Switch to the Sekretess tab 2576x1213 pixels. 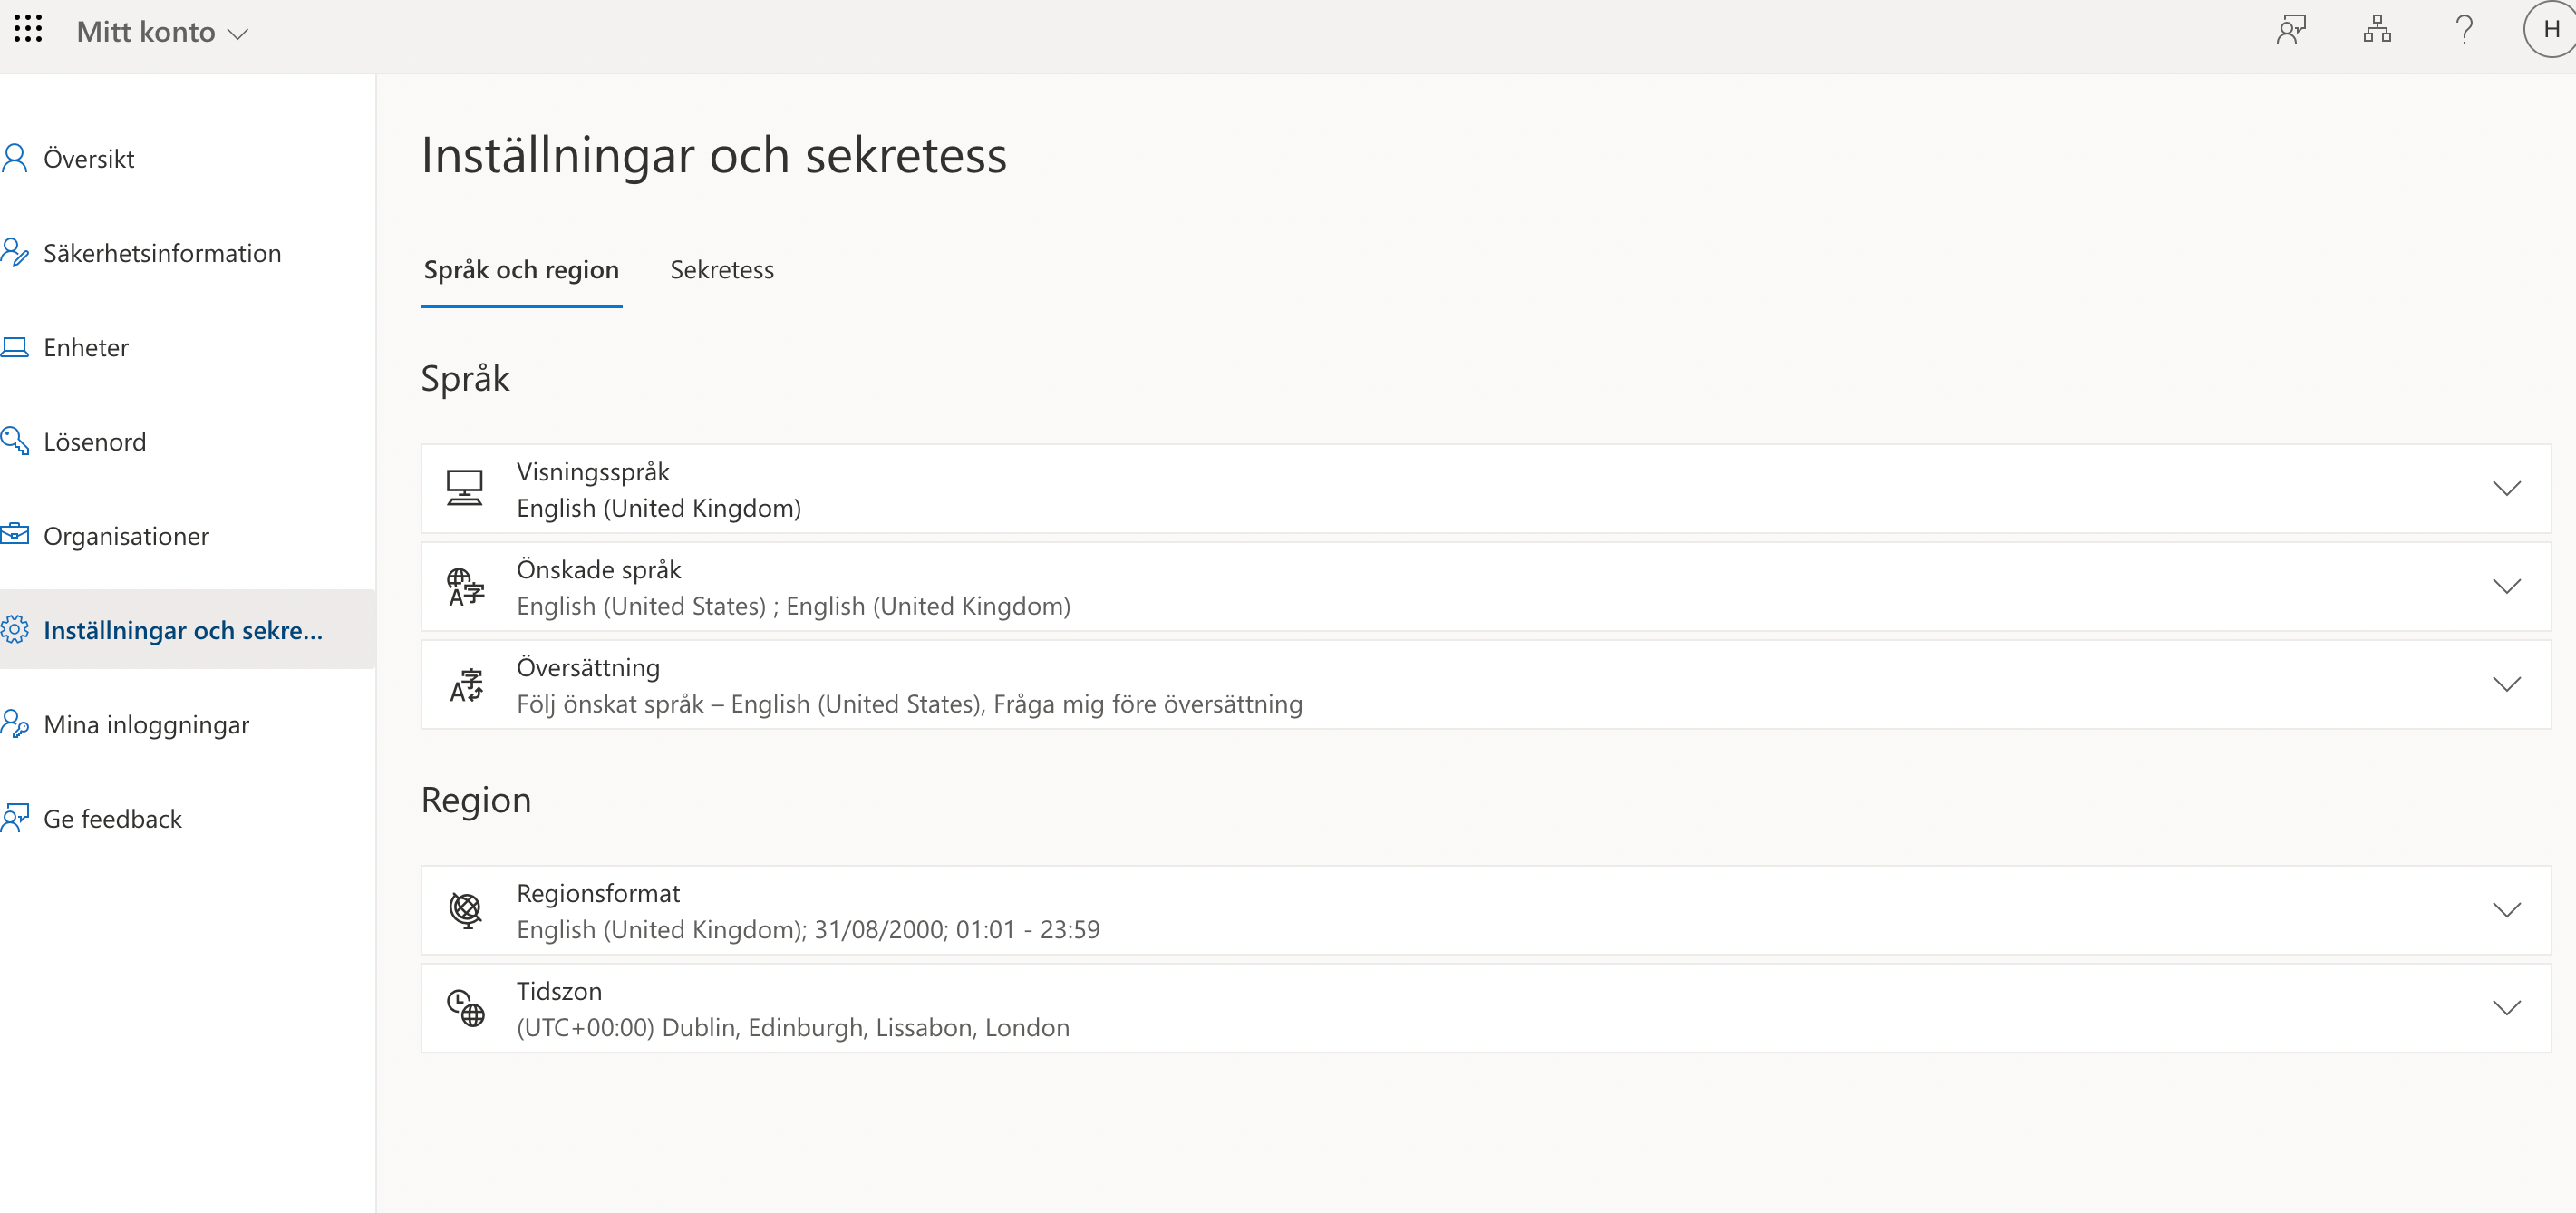tap(721, 270)
